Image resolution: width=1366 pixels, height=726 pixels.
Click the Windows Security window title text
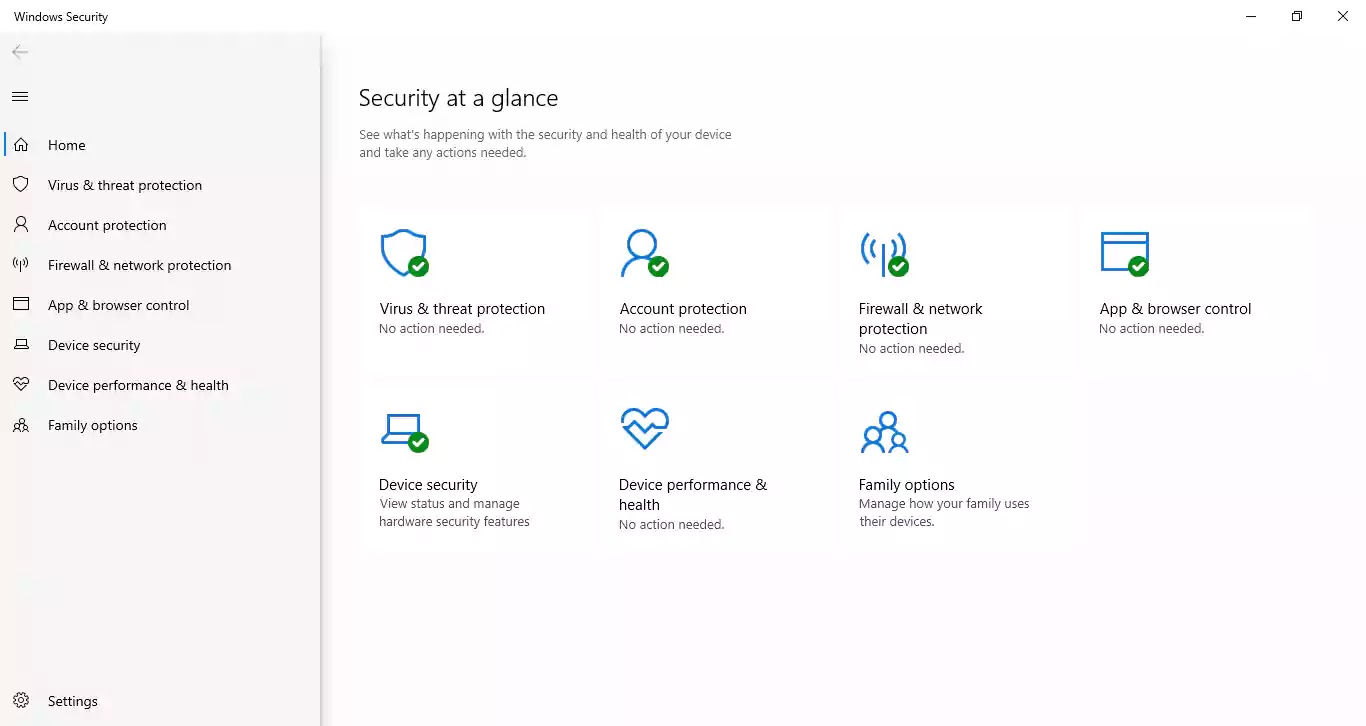61,17
